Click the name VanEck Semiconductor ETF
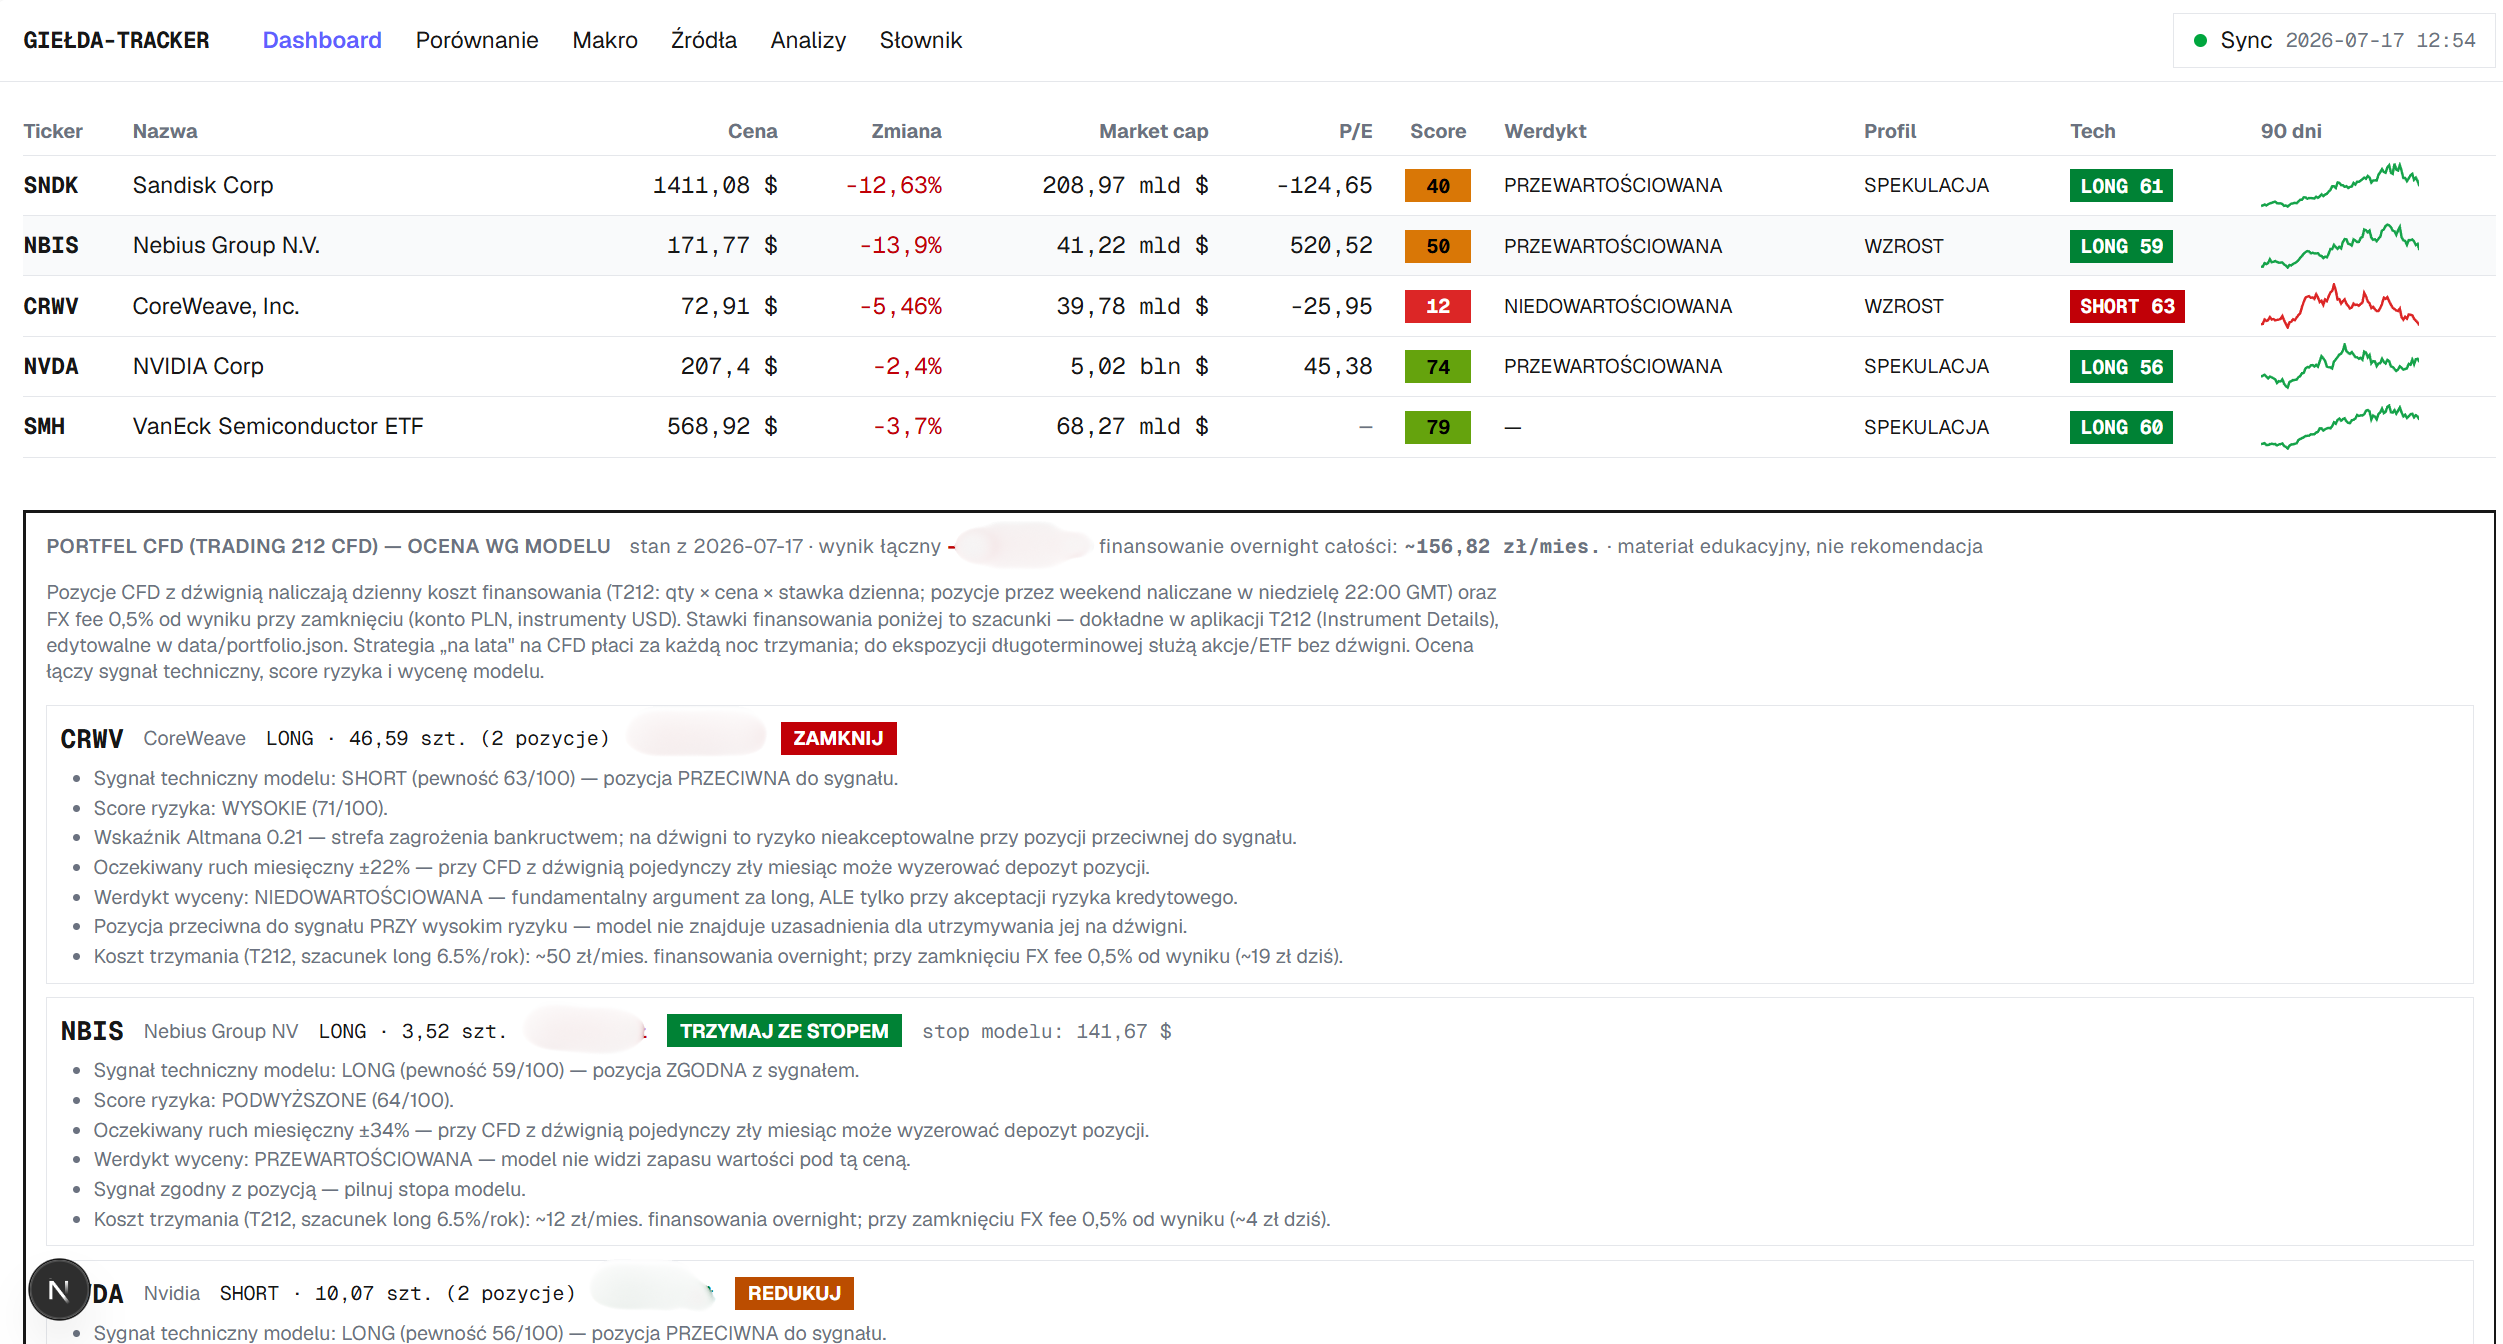2503x1344 pixels. coord(278,426)
